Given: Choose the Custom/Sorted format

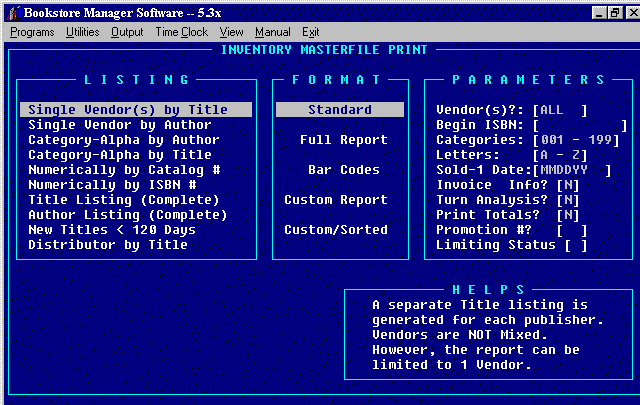Looking at the screenshot, I should (x=336, y=229).
